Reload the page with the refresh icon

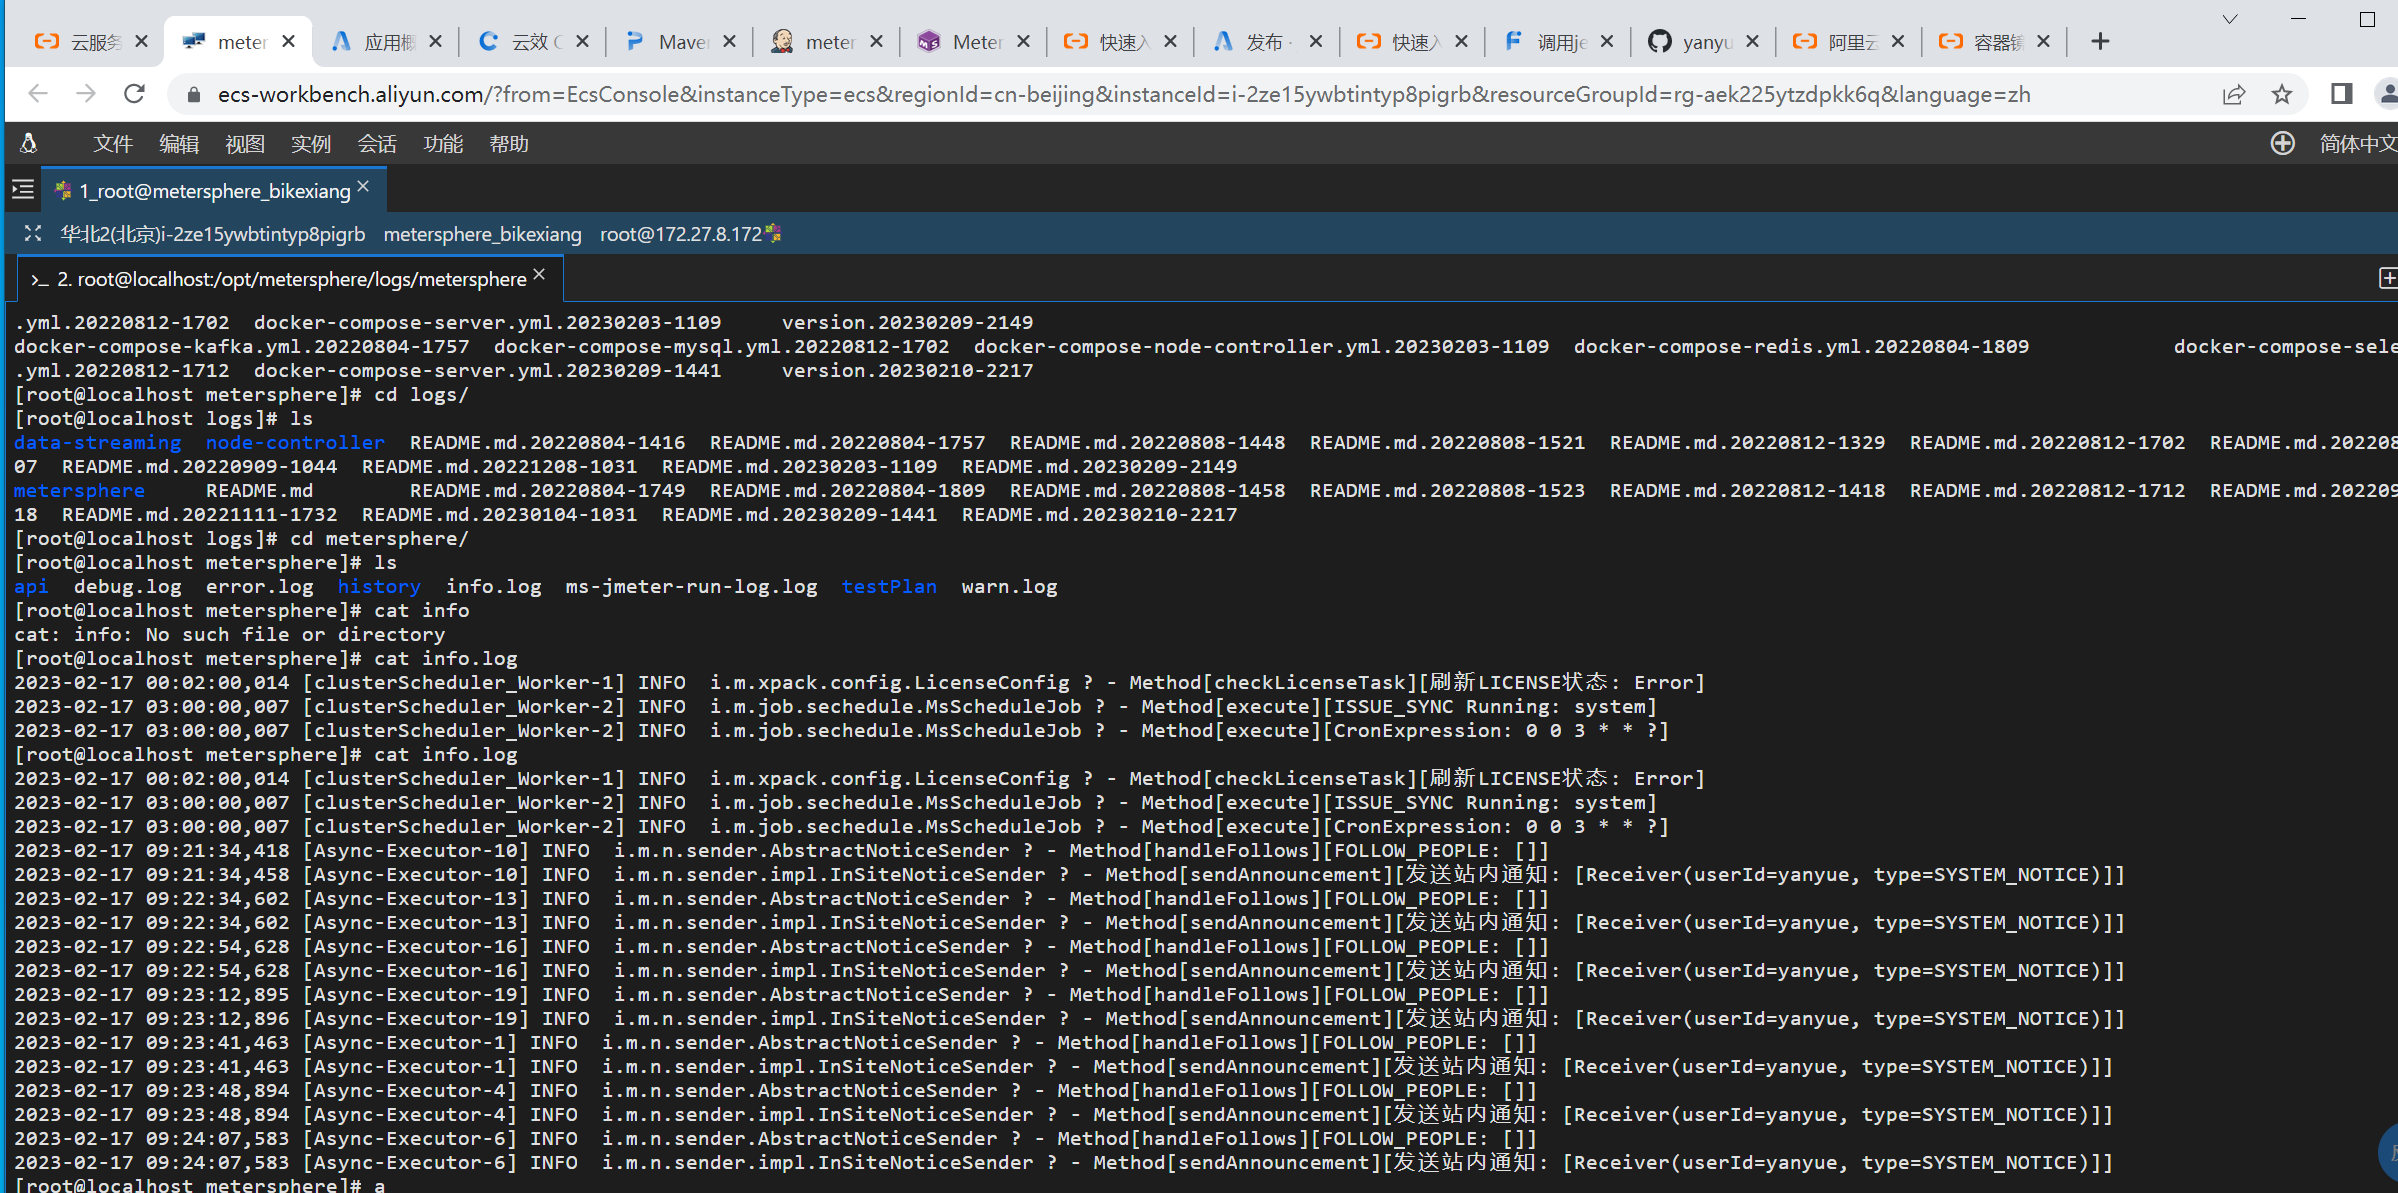tap(135, 94)
